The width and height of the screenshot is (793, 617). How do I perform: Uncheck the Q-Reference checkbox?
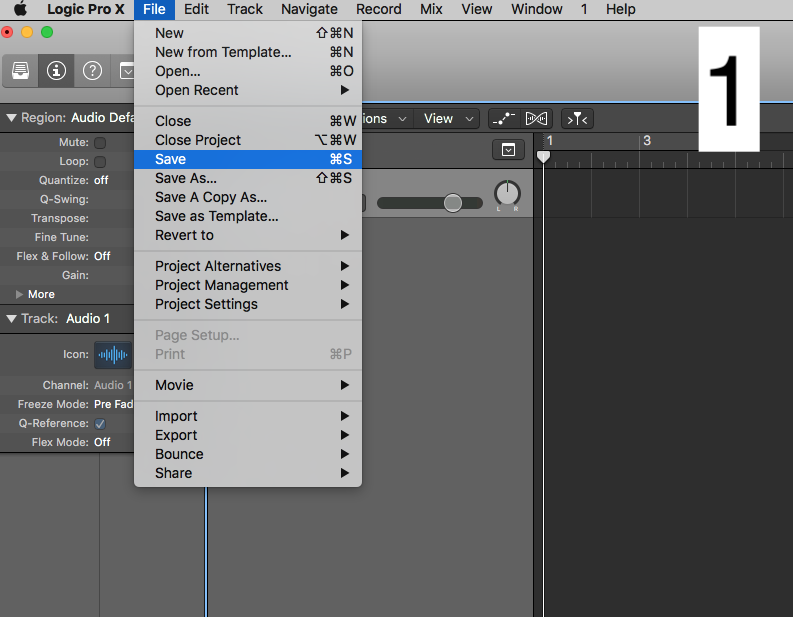coord(100,424)
